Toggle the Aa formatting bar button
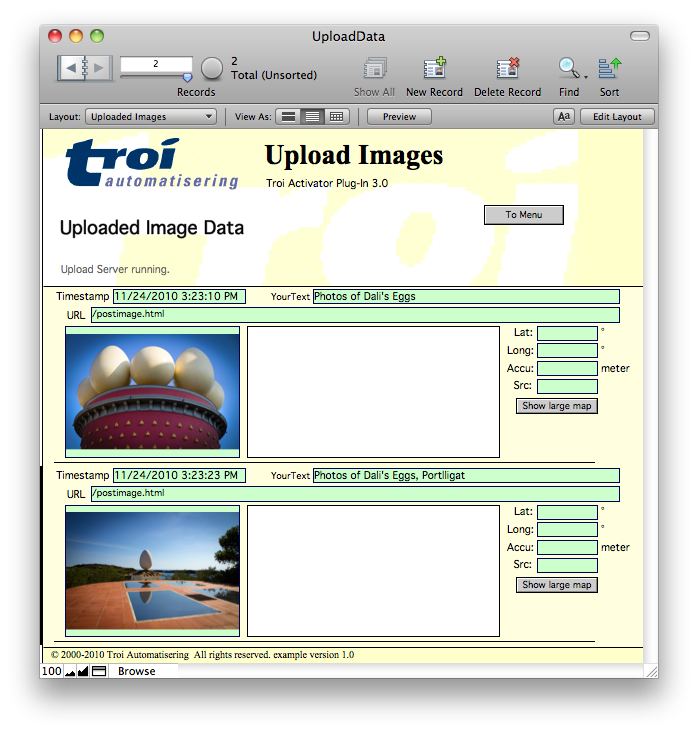 pos(564,116)
